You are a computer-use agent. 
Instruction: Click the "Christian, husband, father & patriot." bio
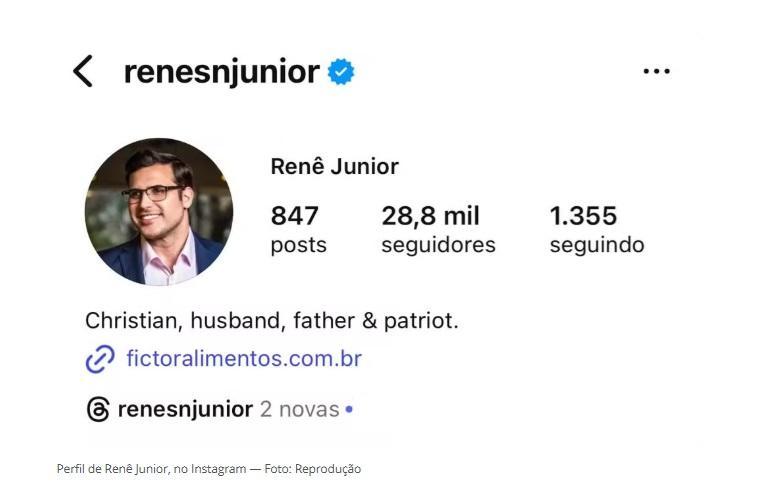click(272, 321)
